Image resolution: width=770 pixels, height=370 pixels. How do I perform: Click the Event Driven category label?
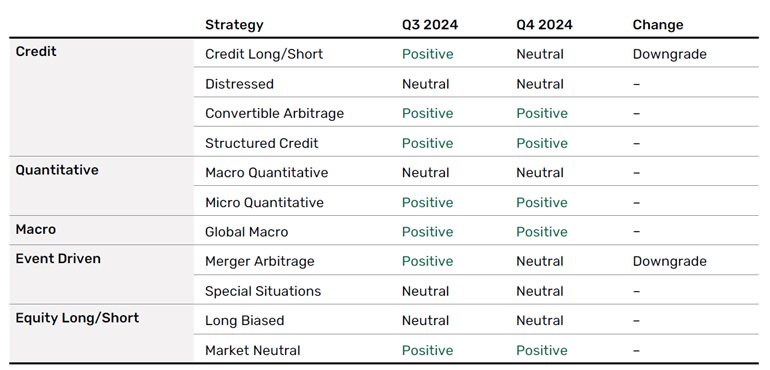[58, 259]
